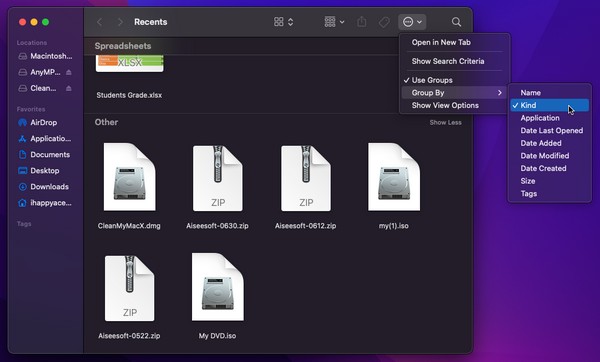
Task: Click the CleanMyMacX.dmg filename label
Action: click(x=129, y=226)
